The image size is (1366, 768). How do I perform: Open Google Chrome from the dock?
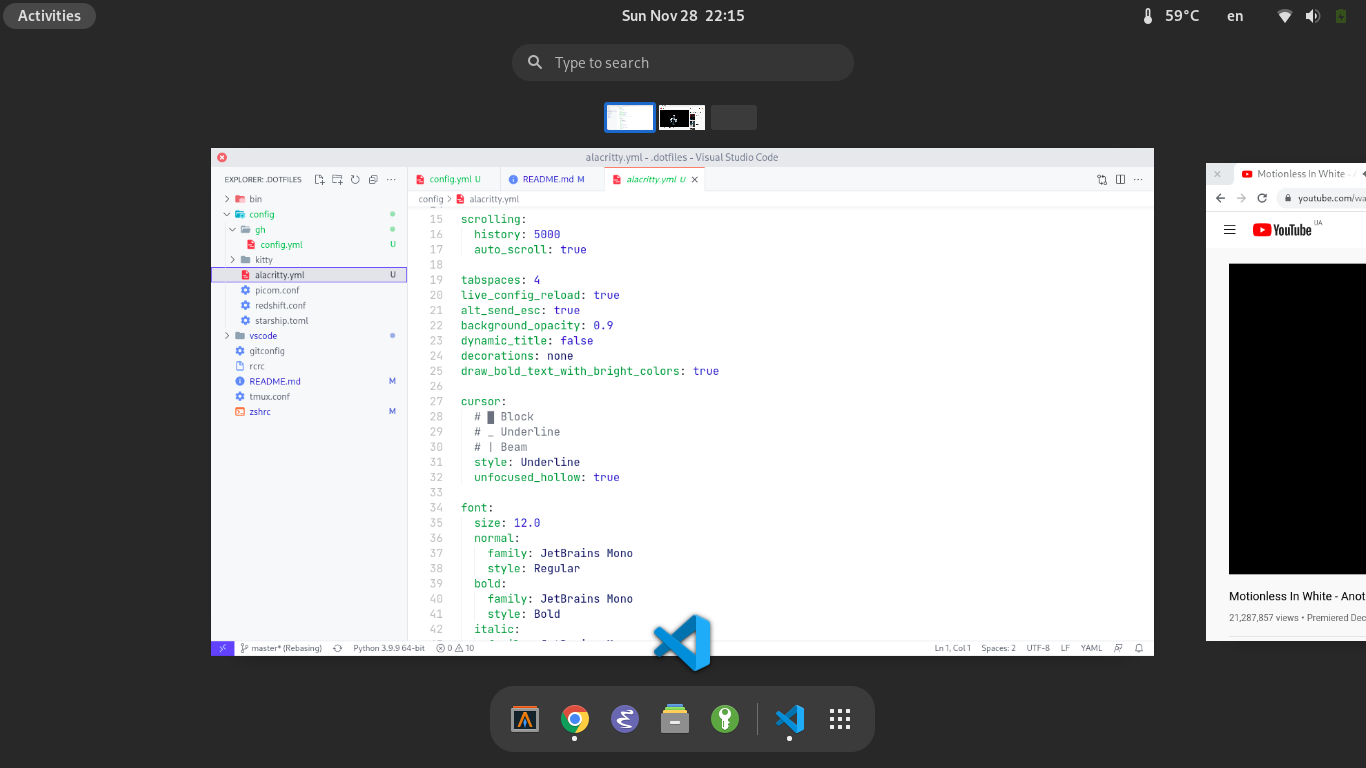click(574, 719)
